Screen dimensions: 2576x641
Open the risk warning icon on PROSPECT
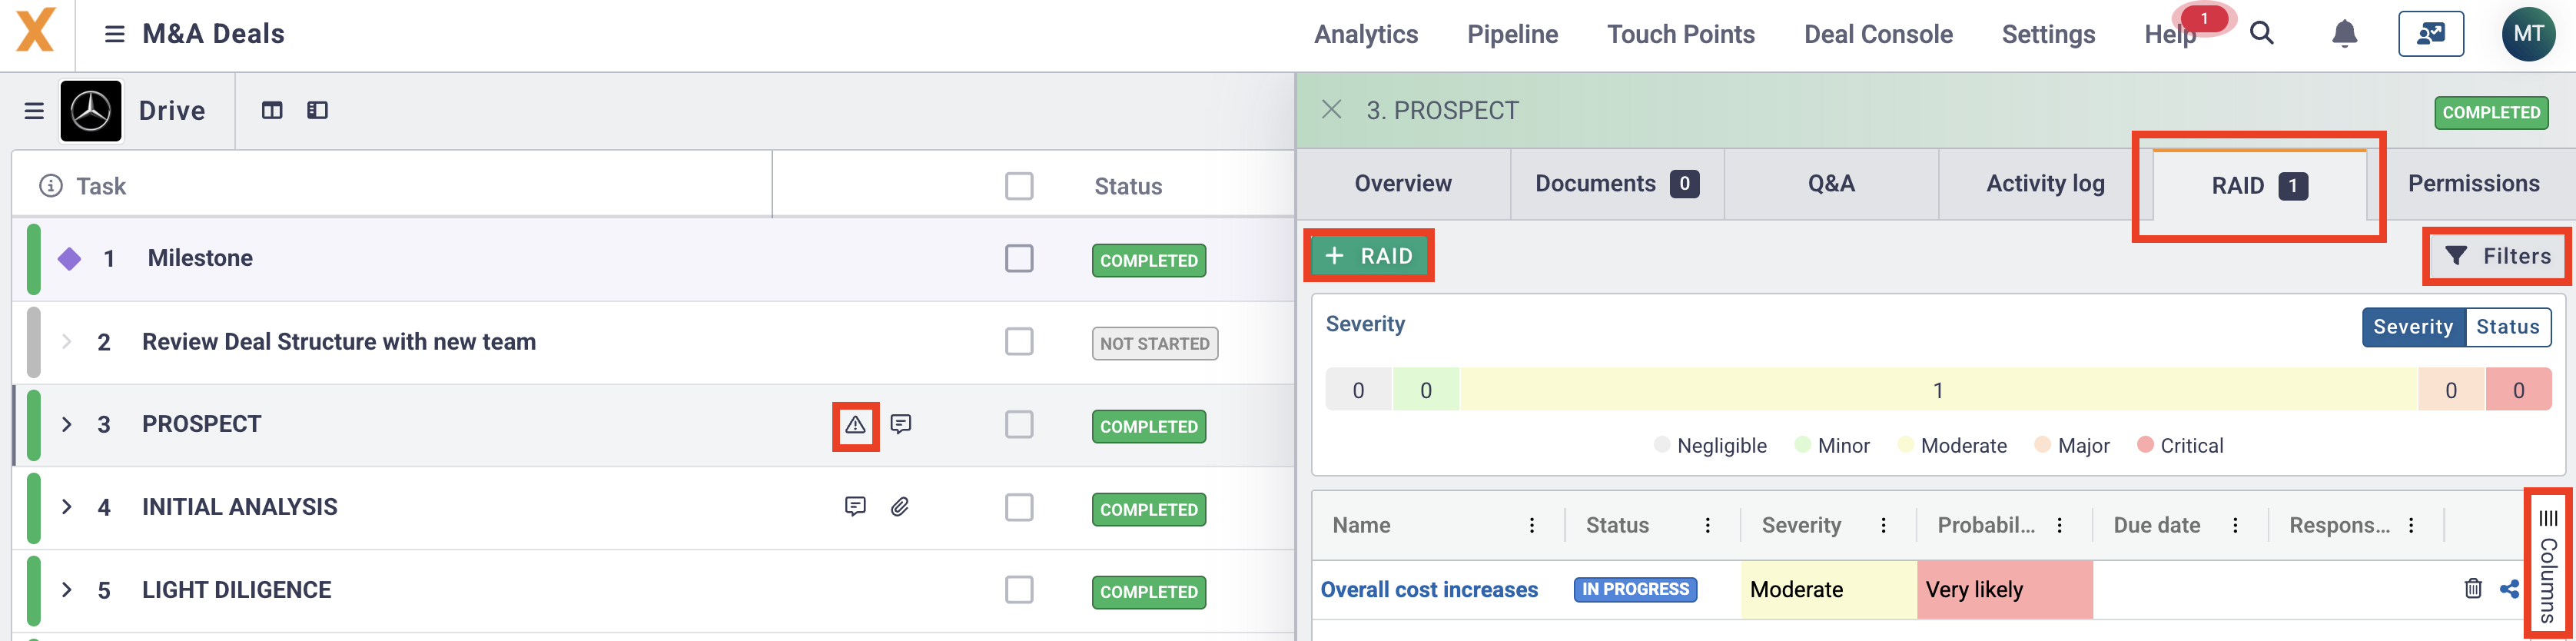(x=855, y=425)
